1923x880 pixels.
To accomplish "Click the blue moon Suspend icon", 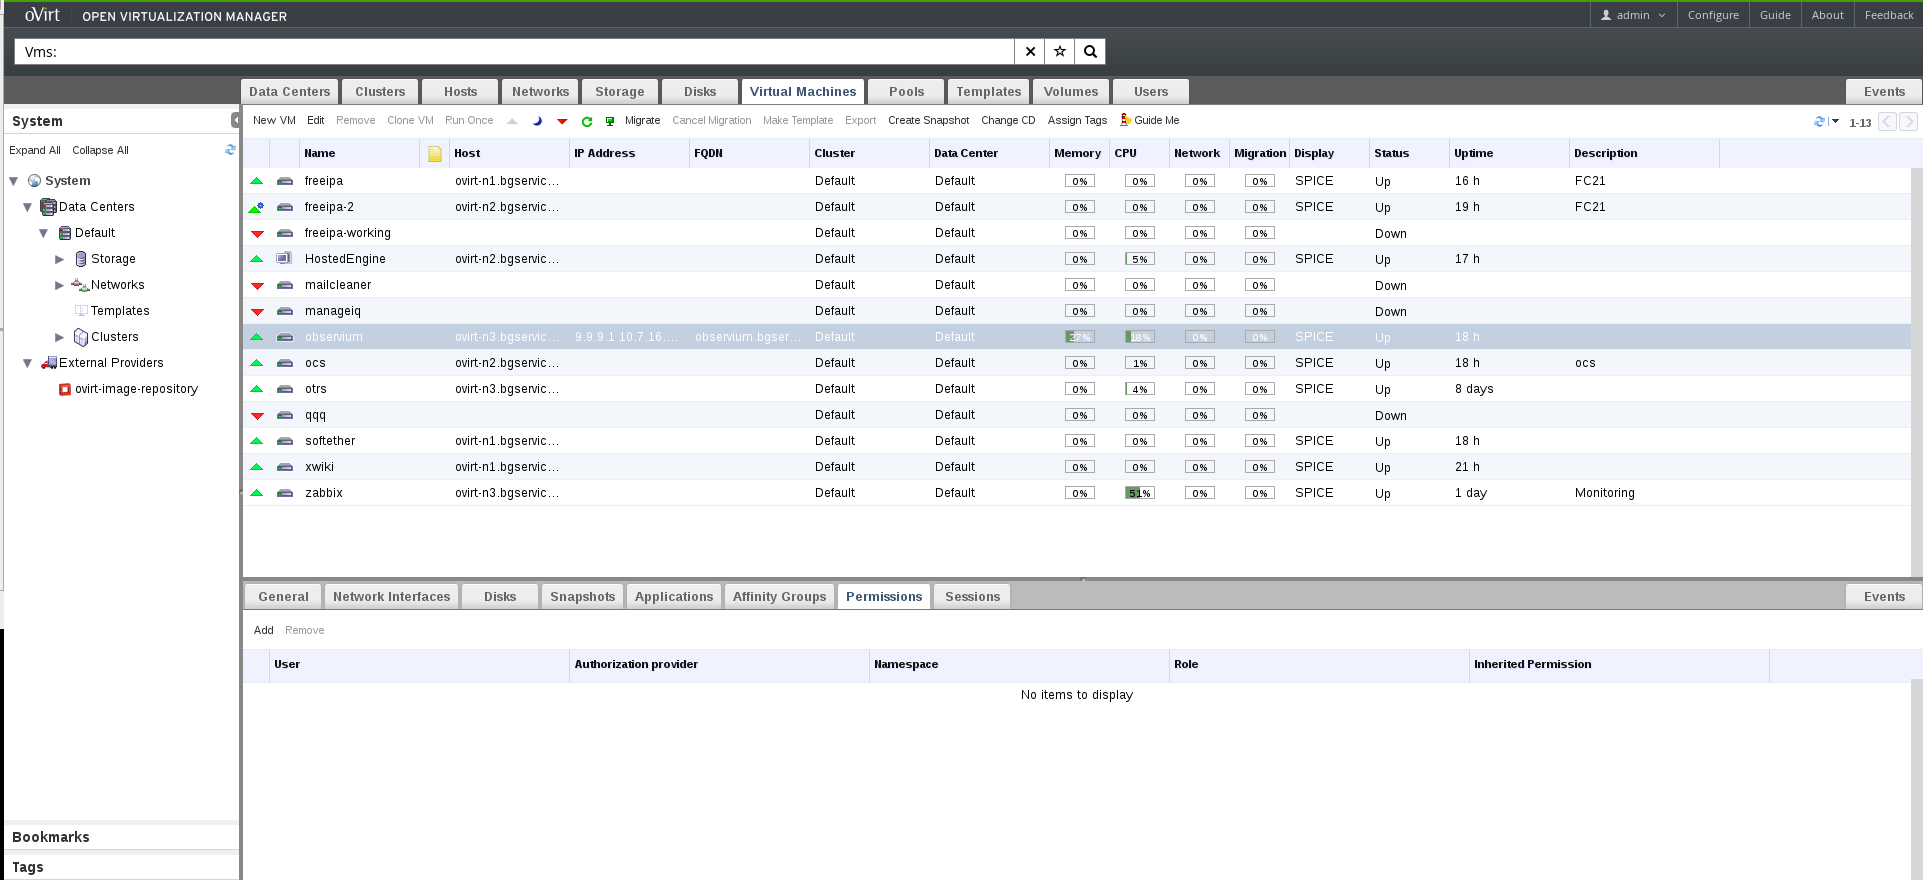I will click(537, 121).
